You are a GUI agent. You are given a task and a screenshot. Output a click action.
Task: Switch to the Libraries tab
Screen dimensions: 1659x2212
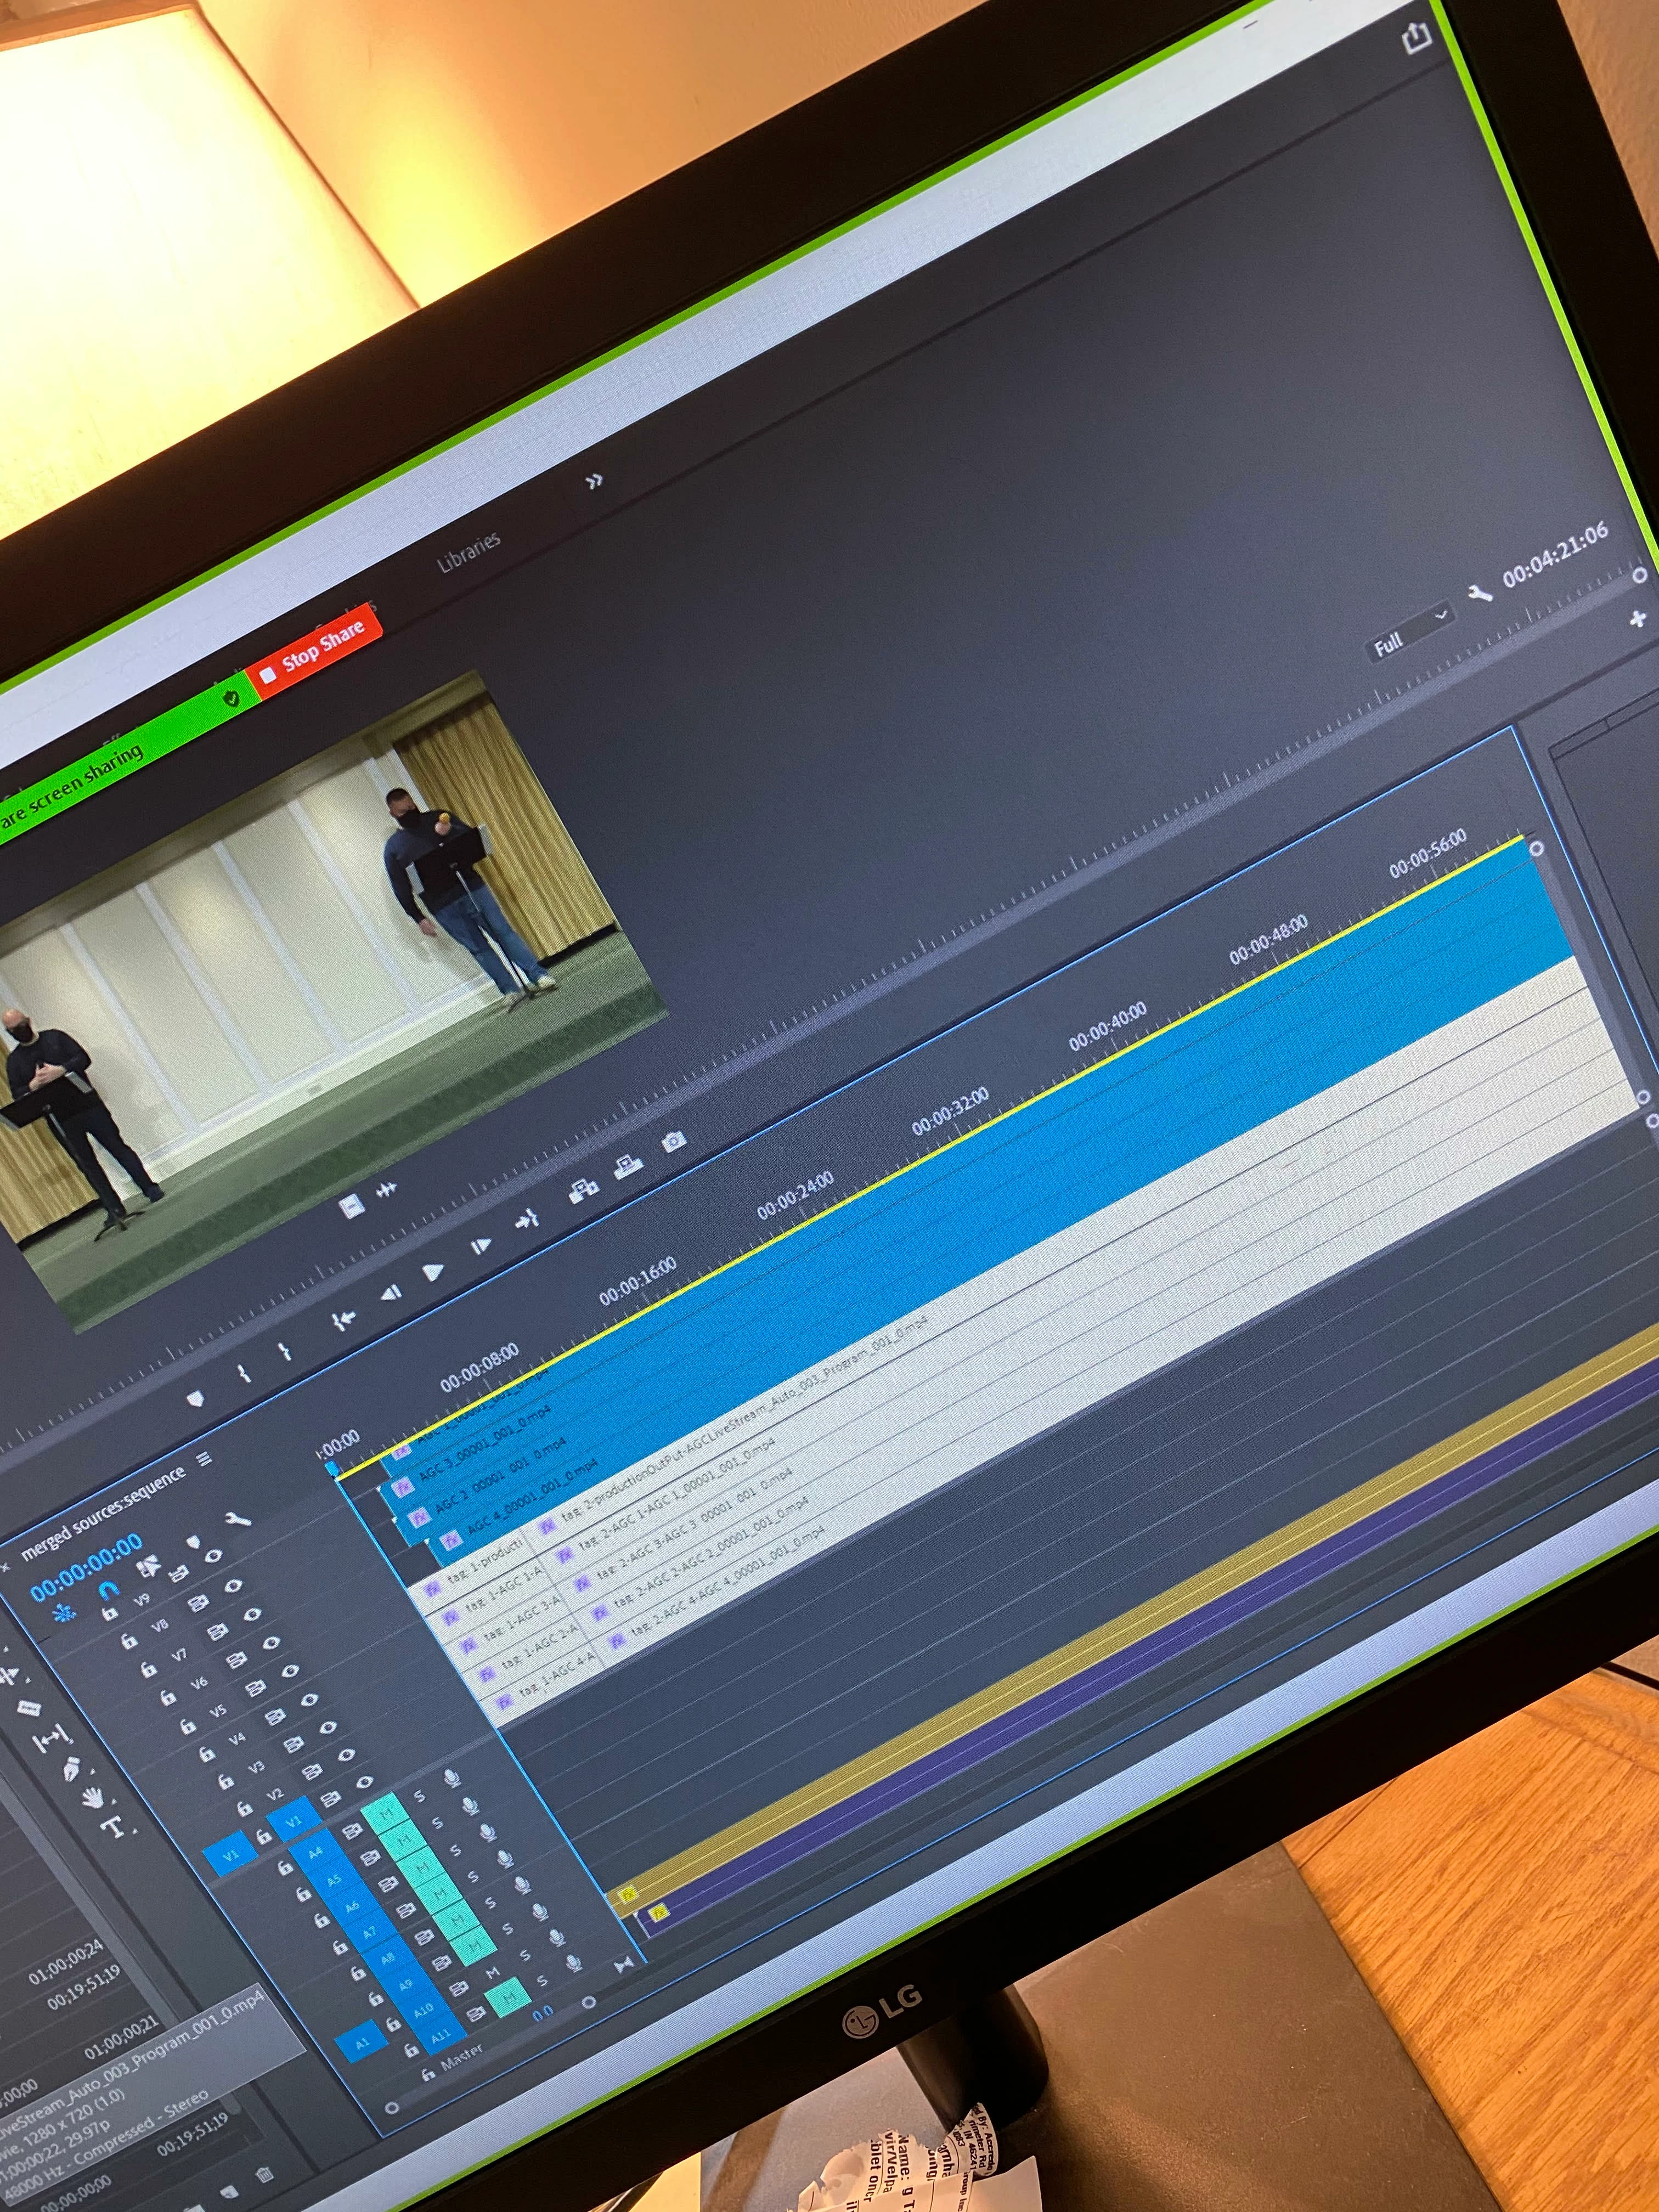click(x=468, y=552)
